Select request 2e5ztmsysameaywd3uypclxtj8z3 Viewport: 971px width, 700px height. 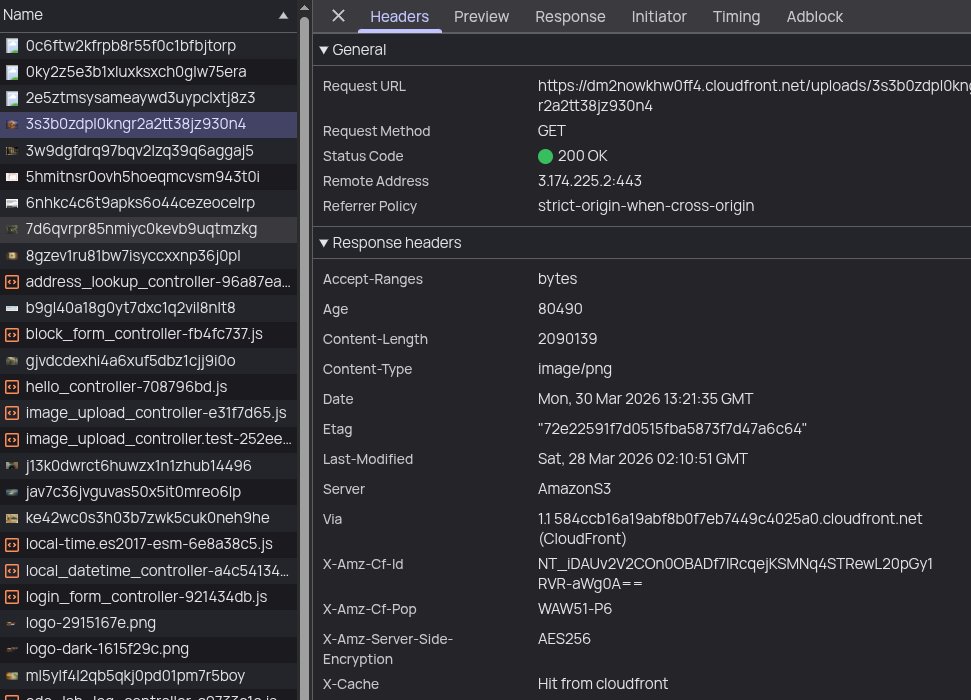coord(149,98)
